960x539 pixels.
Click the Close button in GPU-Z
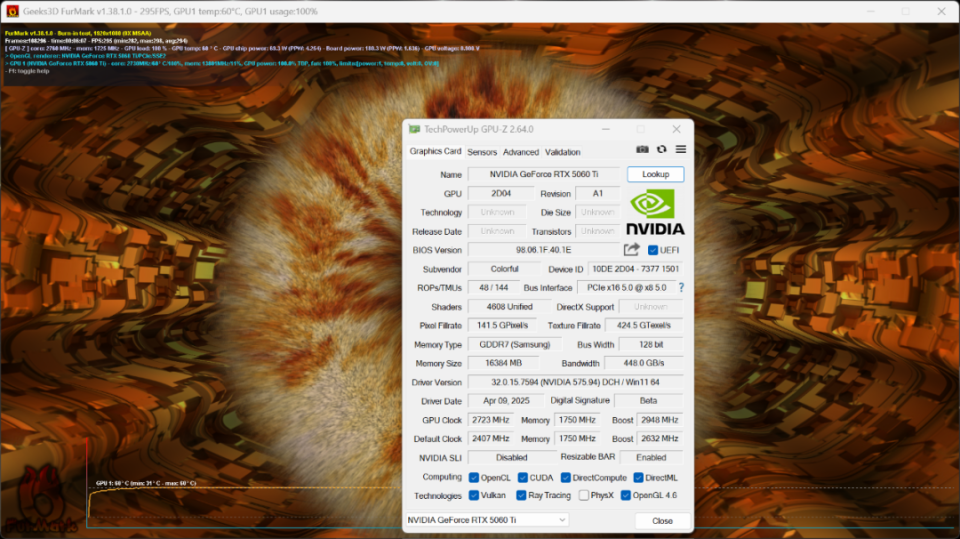point(662,521)
